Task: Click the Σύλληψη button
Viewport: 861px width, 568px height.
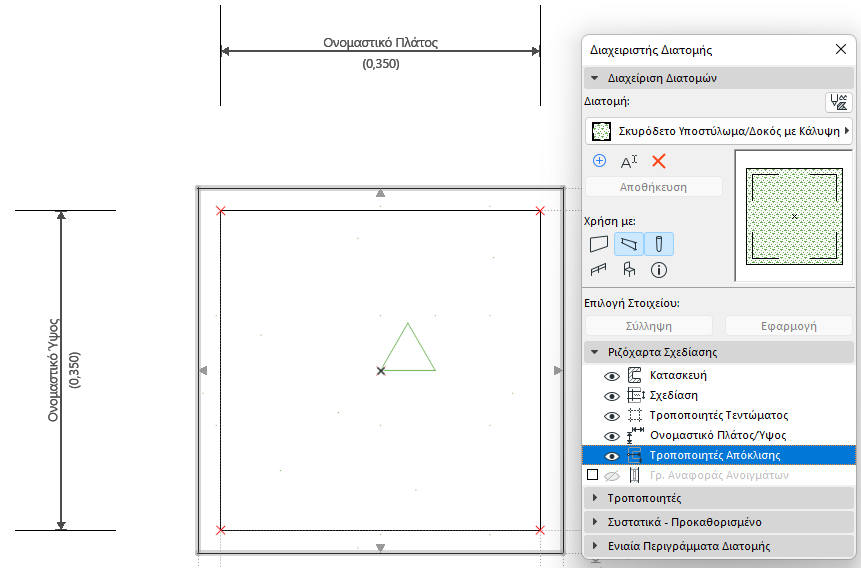Action: tap(648, 326)
